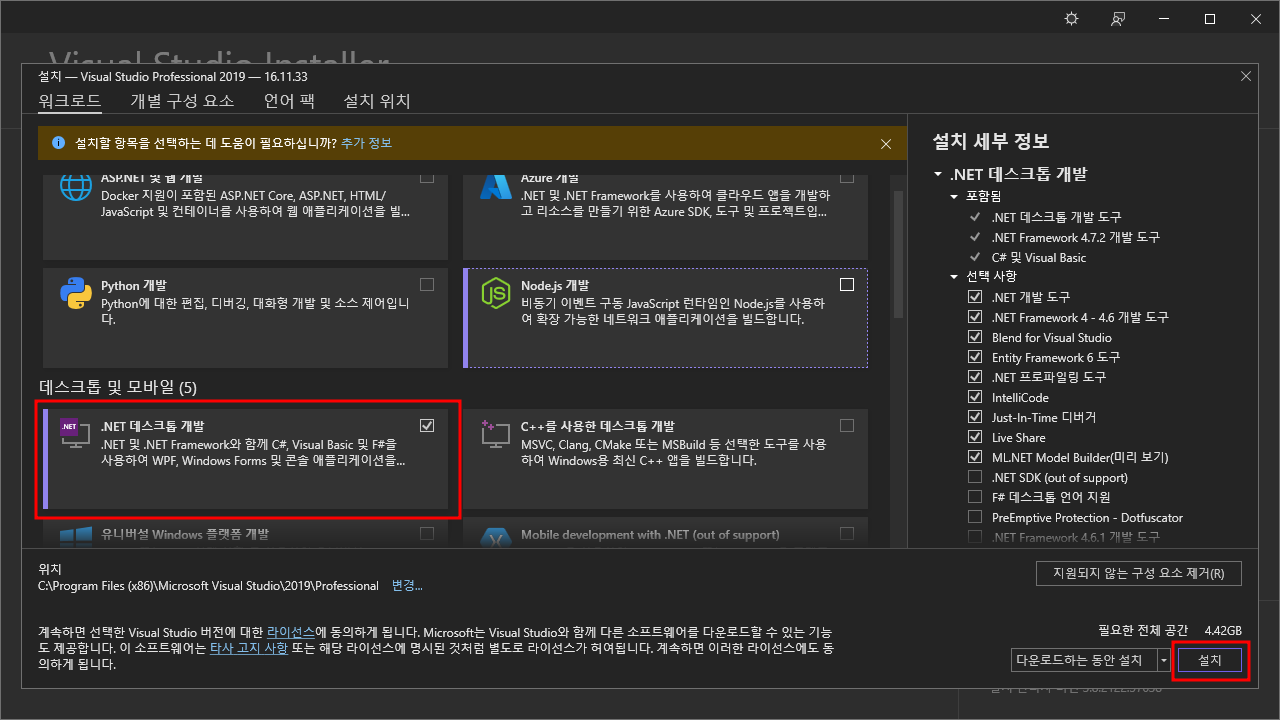This screenshot has height=720, width=1280.
Task: Click 지원되지 않는 구성 요소 제거(R) button
Action: [1139, 574]
